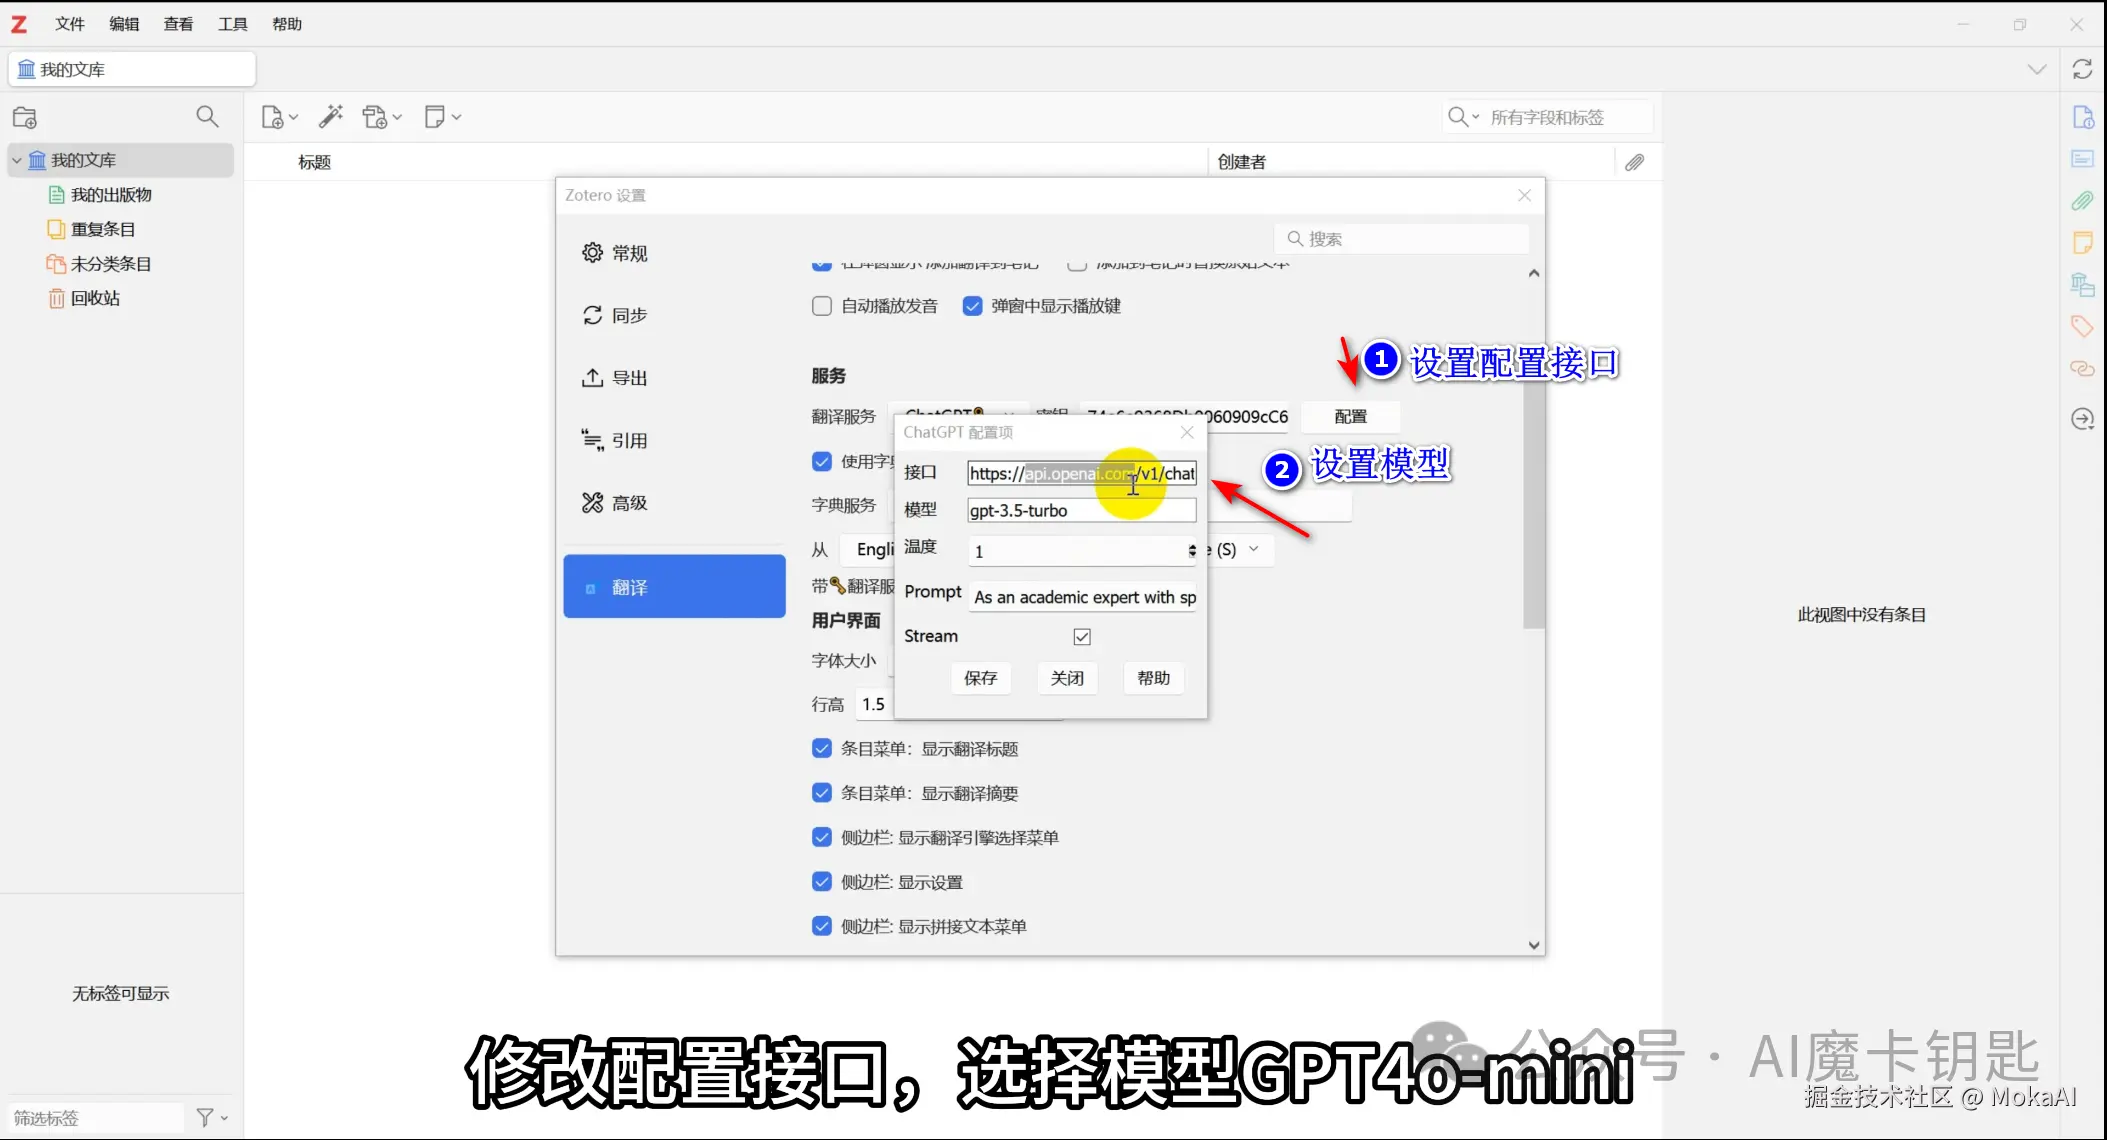
Task: Expand the 我的文库 collection tree
Action: 17,159
